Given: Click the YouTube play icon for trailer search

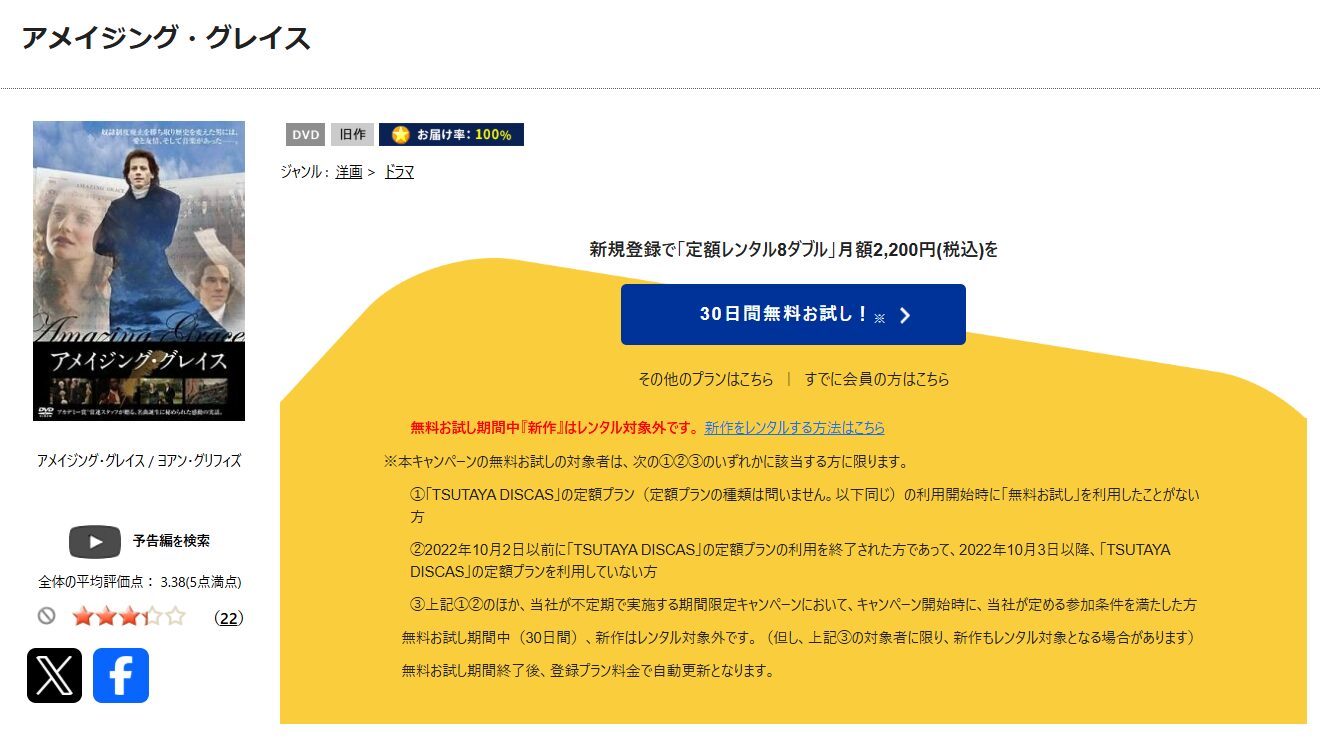Looking at the screenshot, I should (x=95, y=541).
